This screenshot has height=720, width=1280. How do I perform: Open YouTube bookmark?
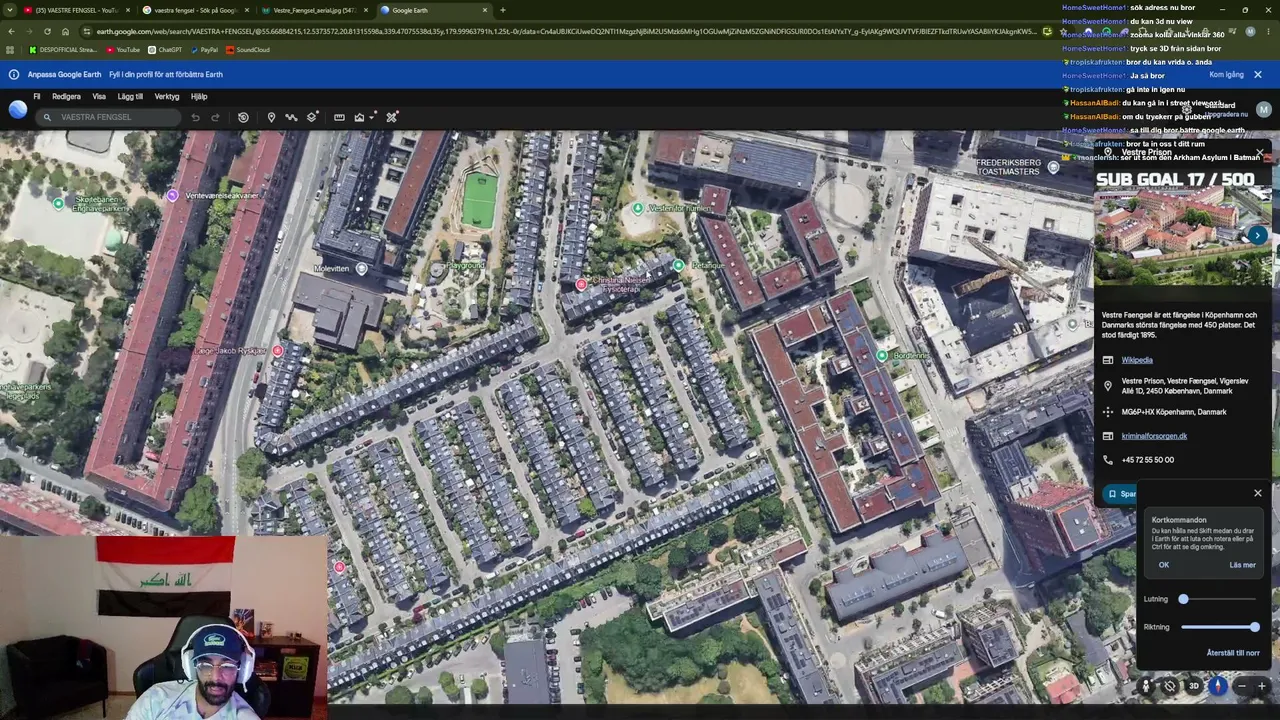[x=124, y=50]
